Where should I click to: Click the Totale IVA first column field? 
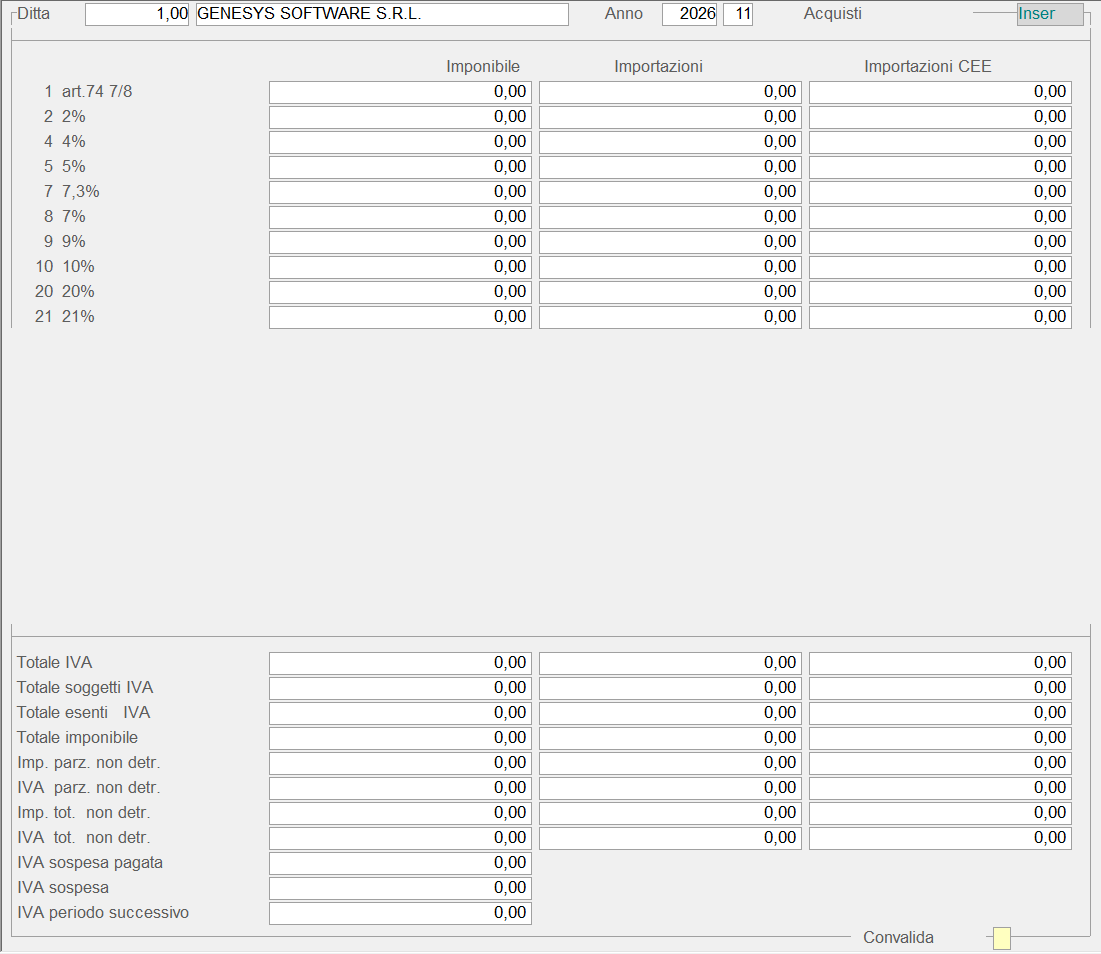pyautogui.click(x=400, y=663)
